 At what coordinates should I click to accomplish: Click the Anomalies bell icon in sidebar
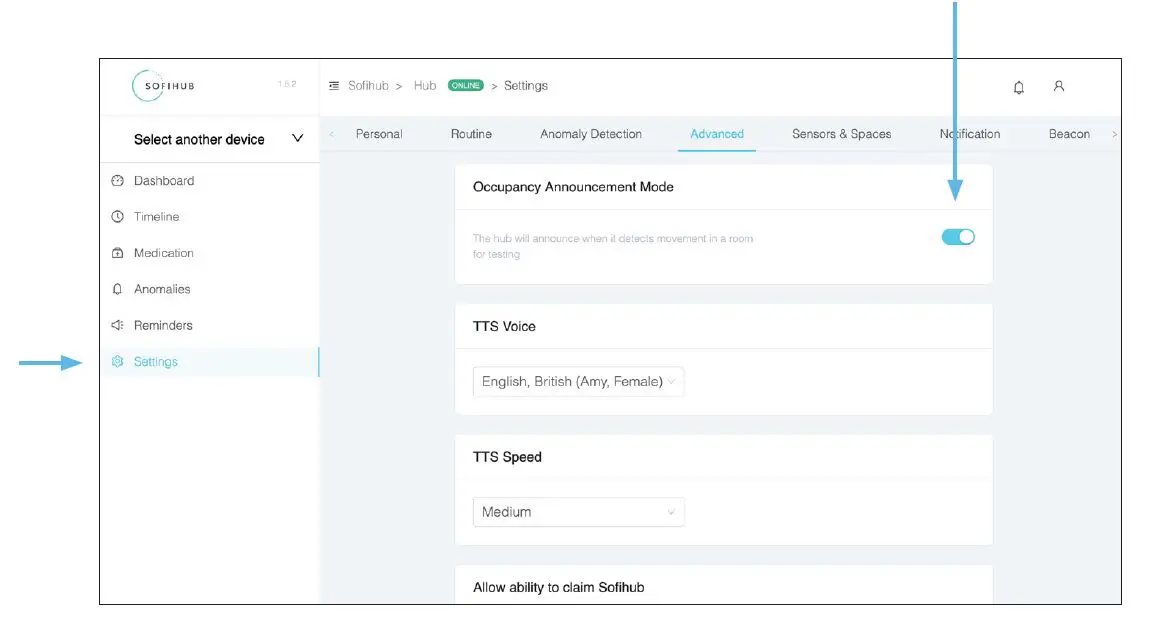[x=117, y=289]
